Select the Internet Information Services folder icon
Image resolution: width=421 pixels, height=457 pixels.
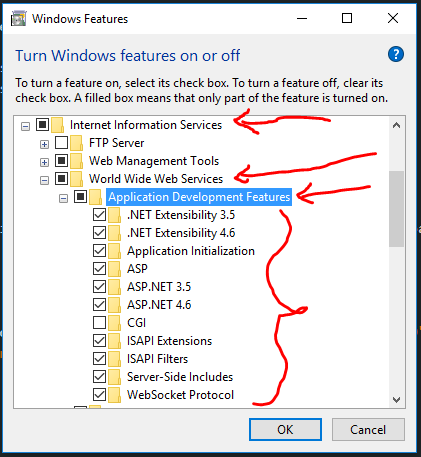click(x=58, y=125)
